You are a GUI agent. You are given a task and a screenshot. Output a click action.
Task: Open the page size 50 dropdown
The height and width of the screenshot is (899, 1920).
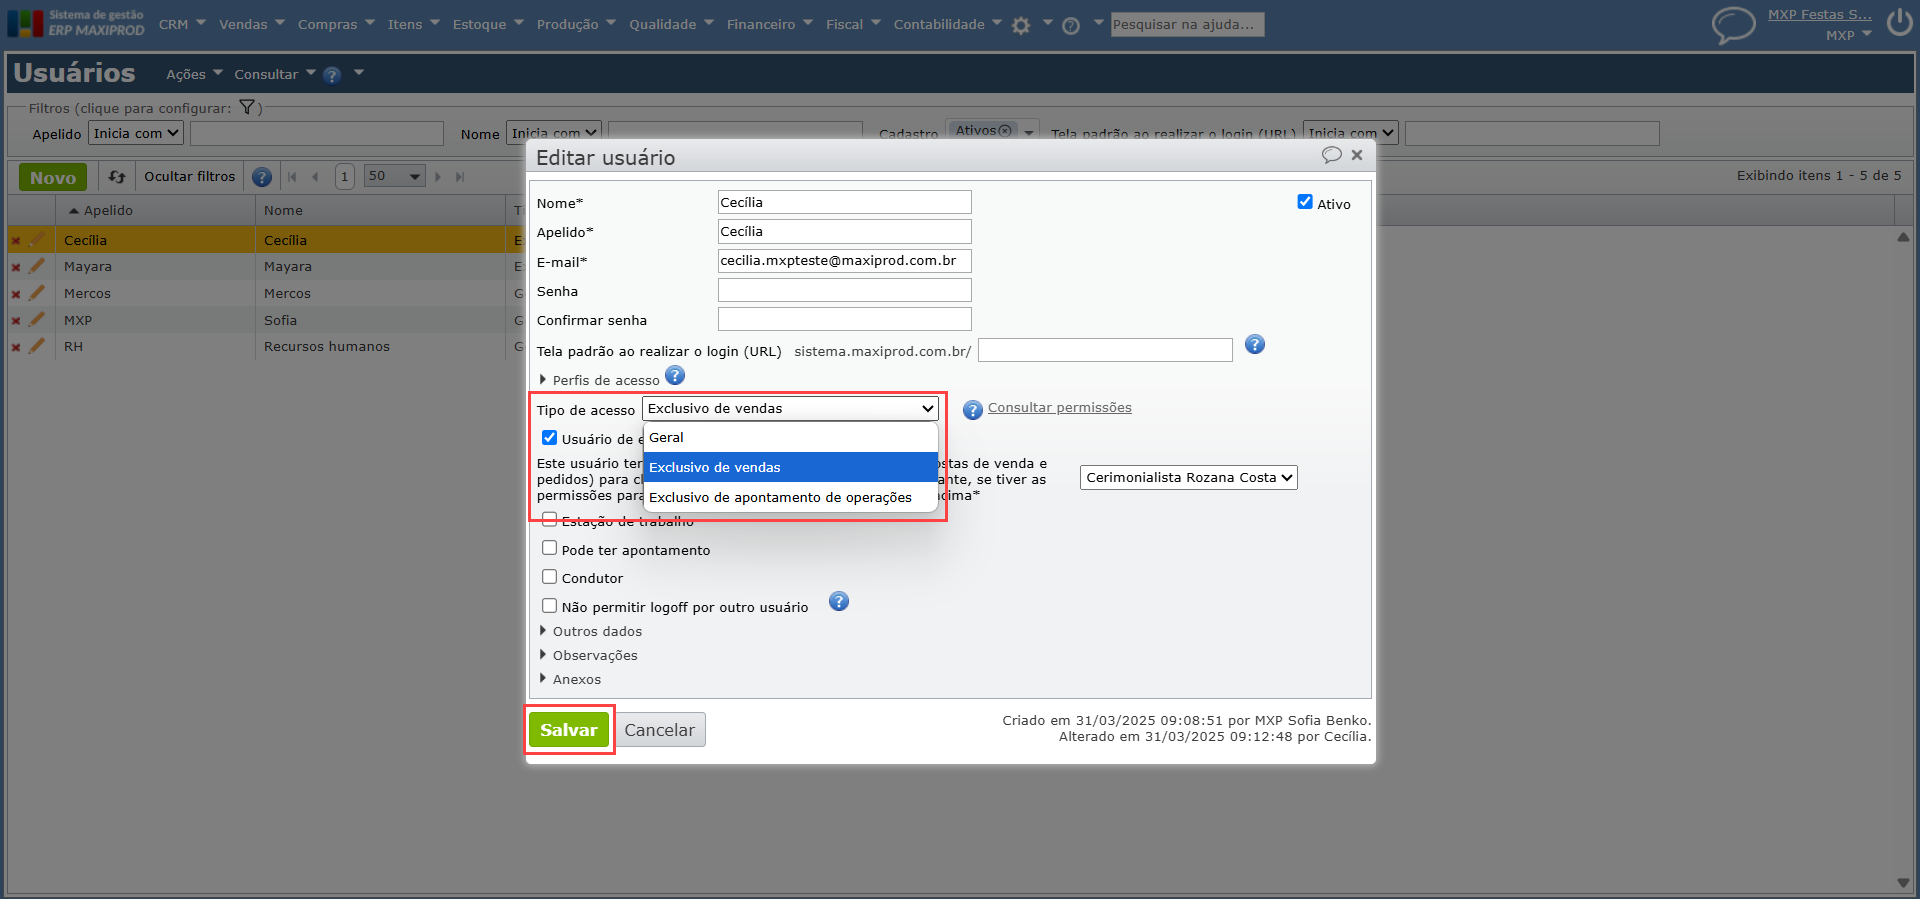394,176
